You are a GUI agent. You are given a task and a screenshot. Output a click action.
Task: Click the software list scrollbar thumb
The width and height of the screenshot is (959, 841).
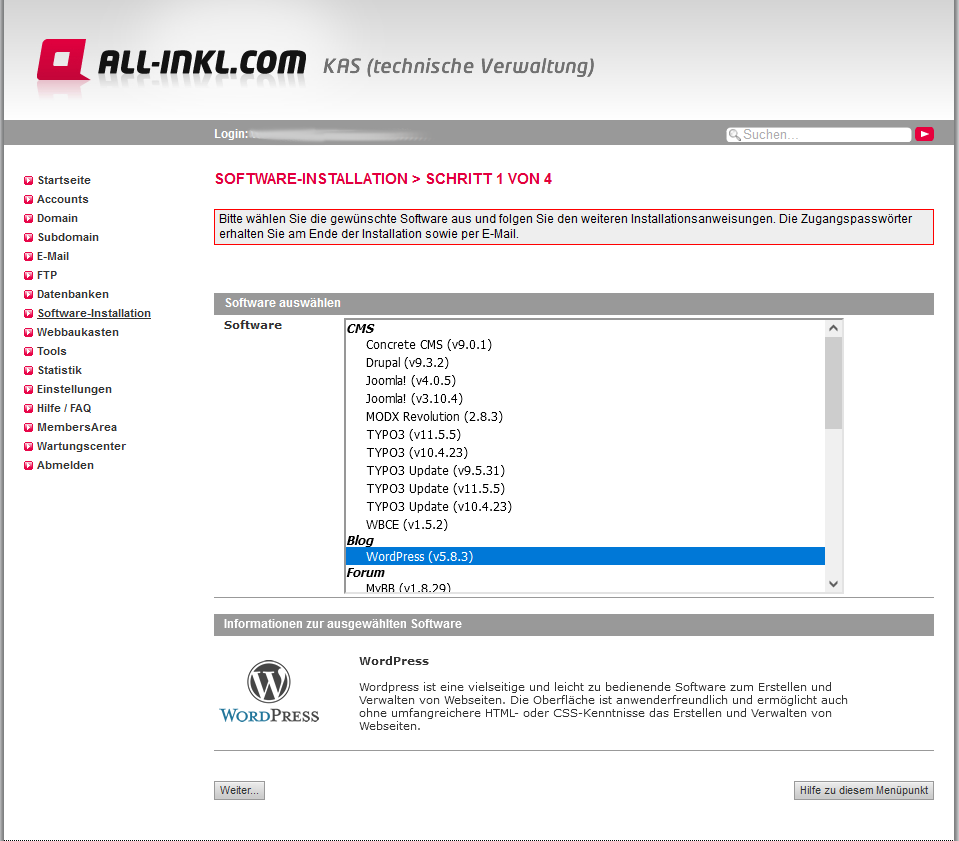pos(833,383)
